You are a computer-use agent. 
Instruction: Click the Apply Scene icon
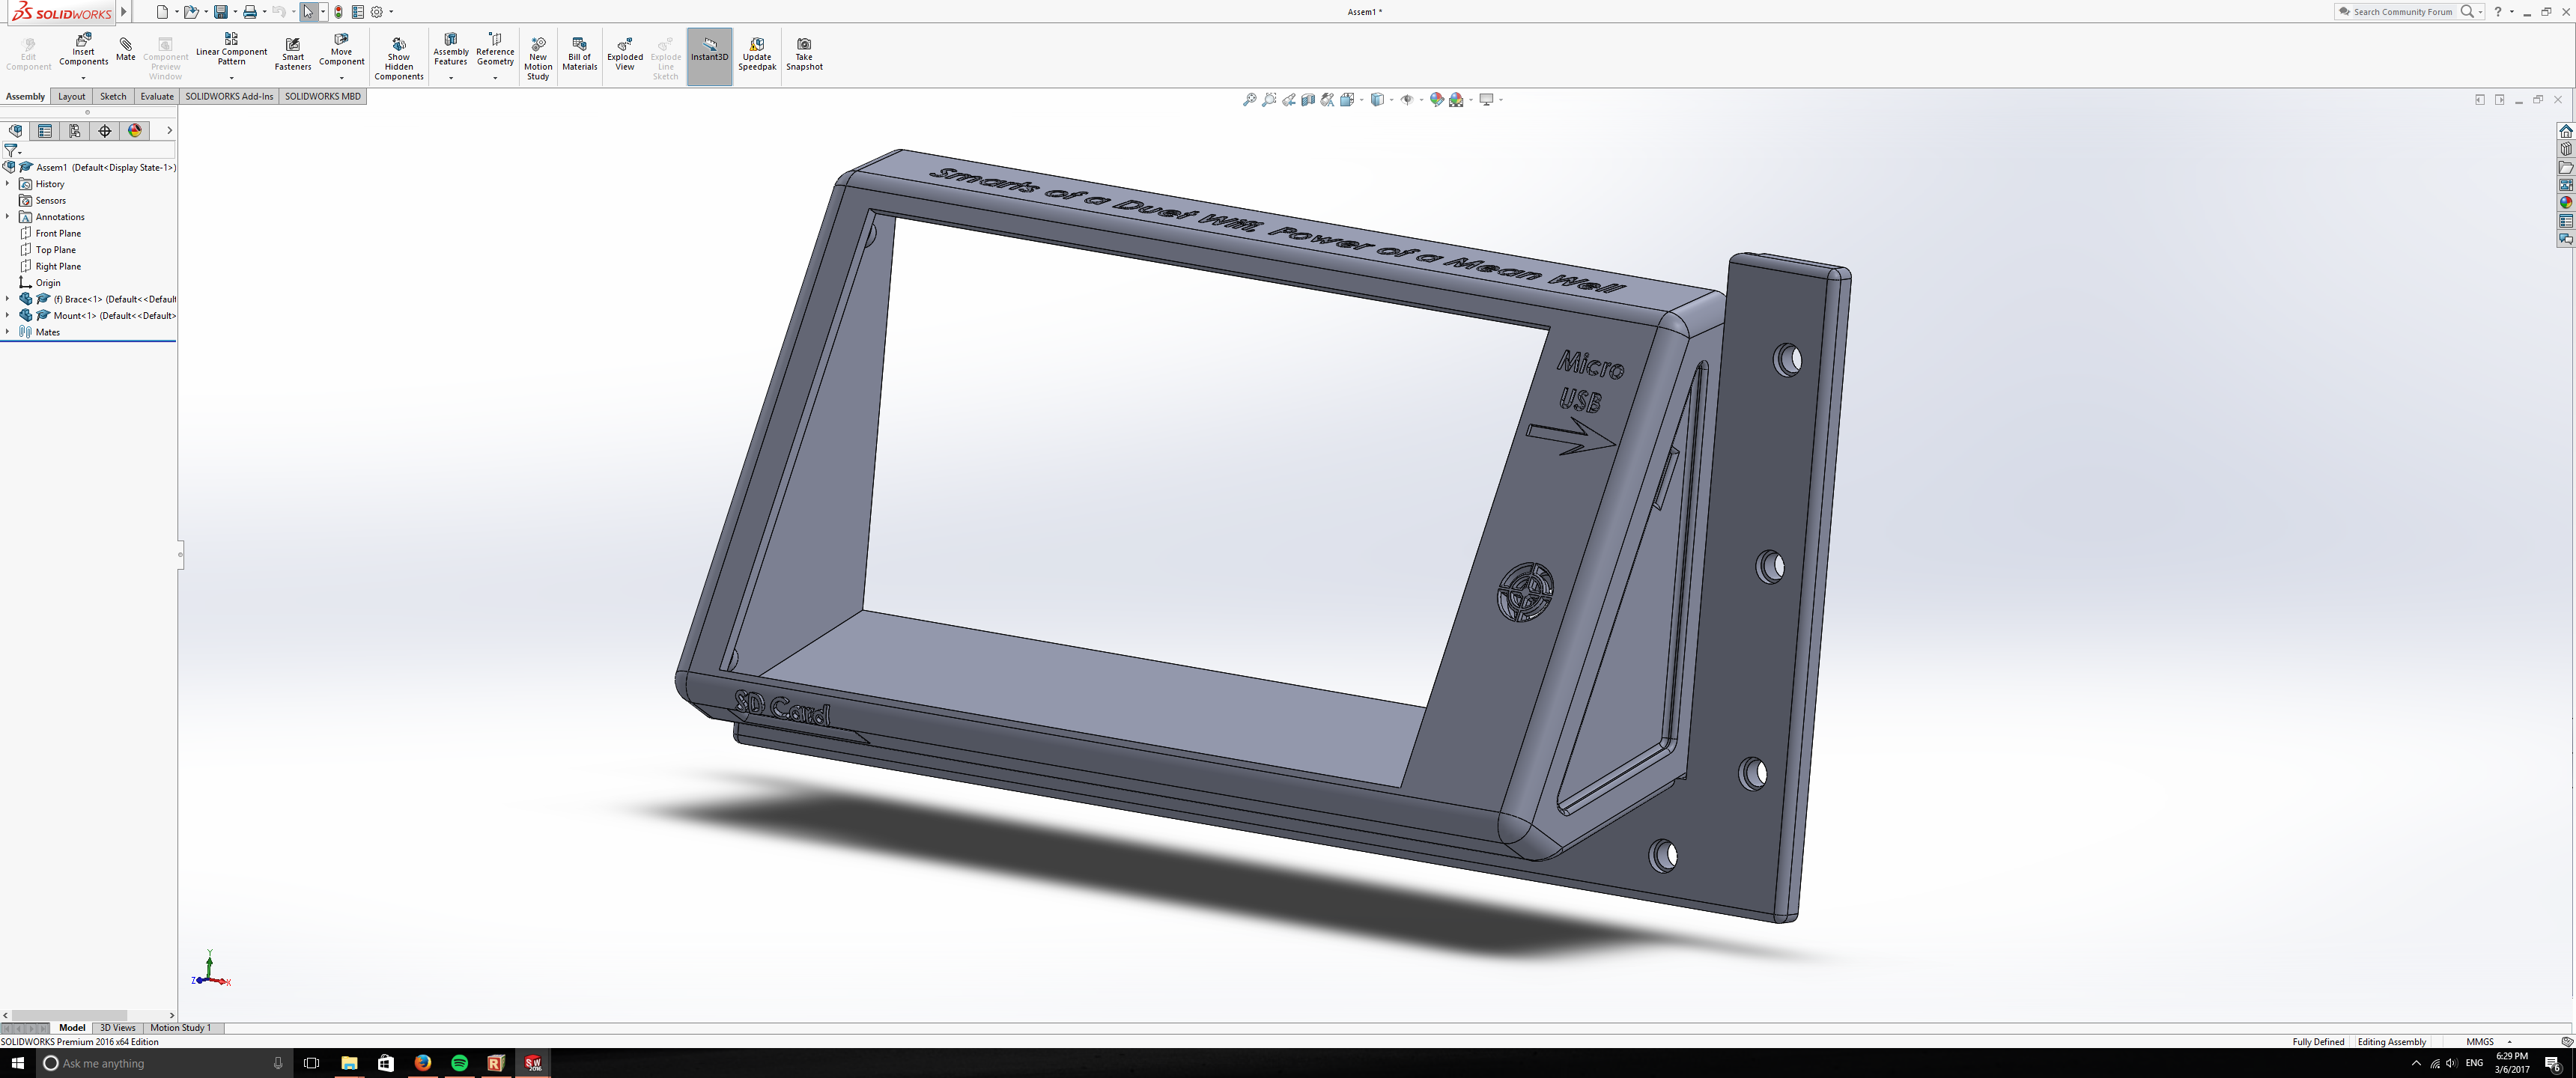click(1456, 99)
